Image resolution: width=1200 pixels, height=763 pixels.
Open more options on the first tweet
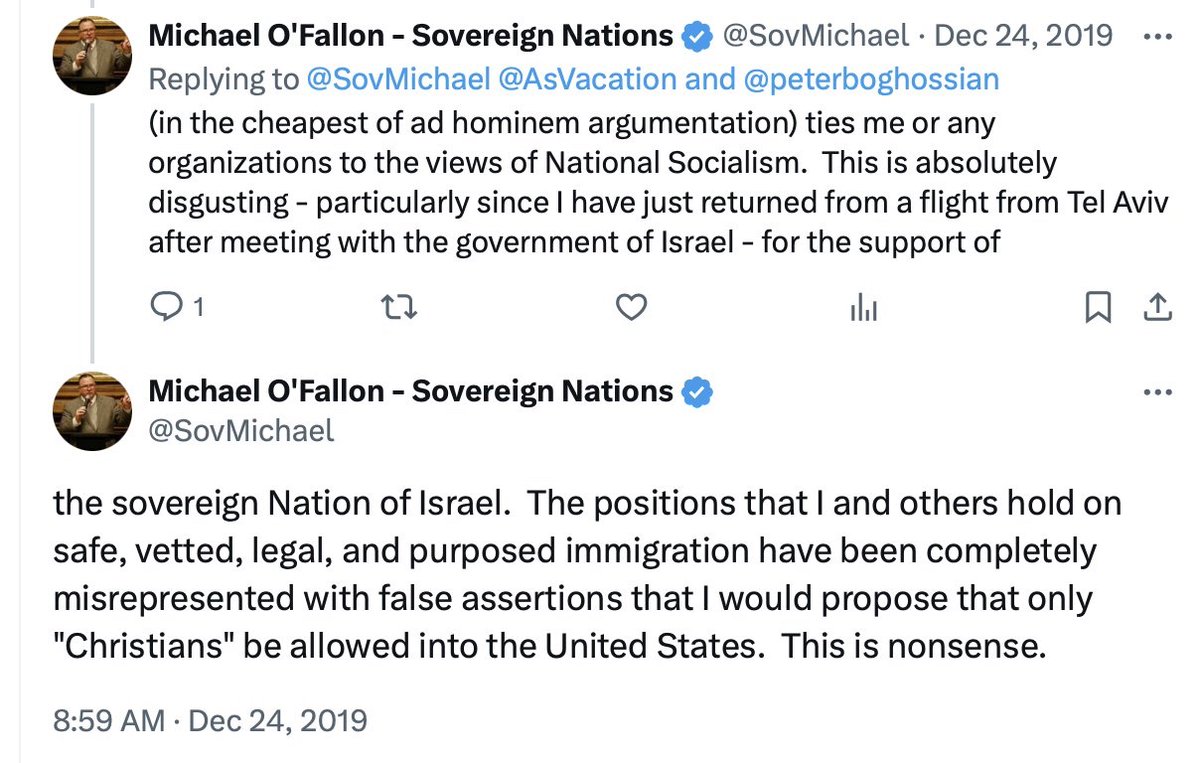click(1156, 36)
